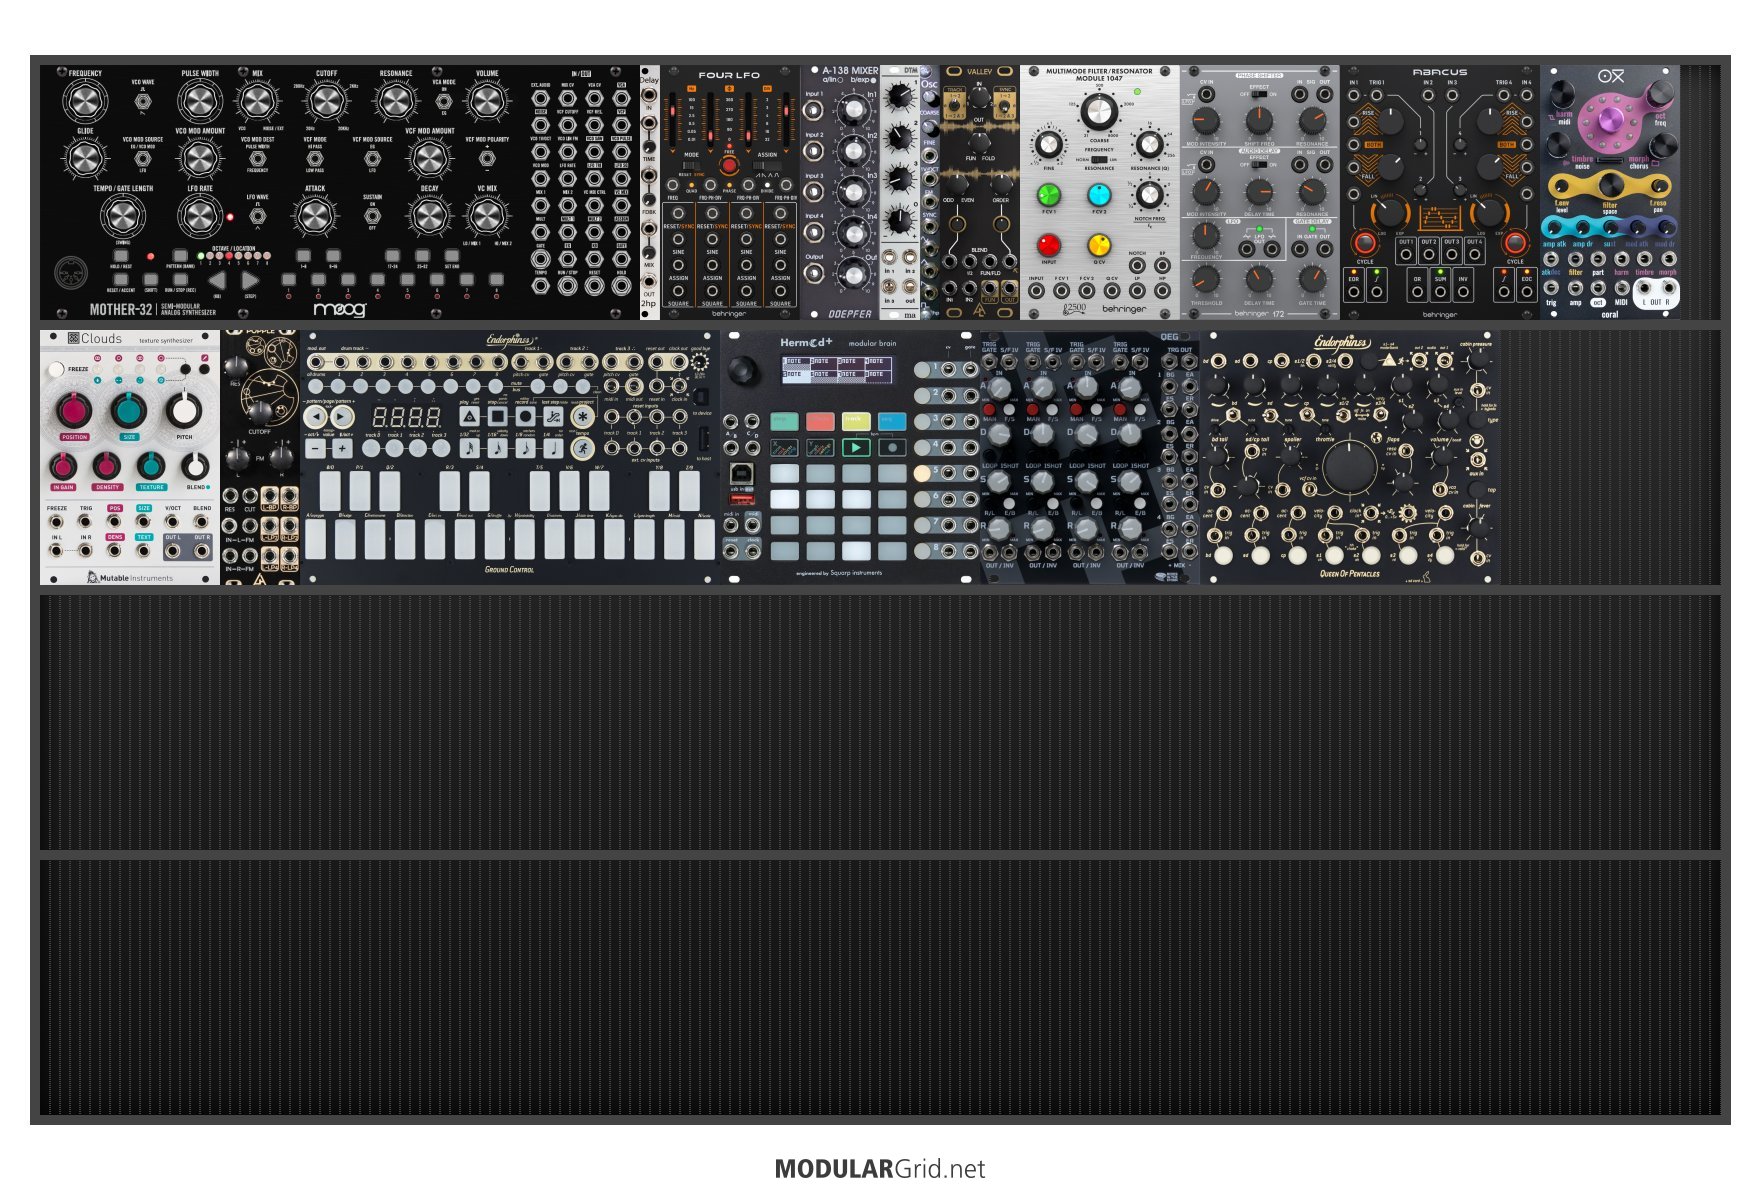Image resolution: width=1761 pixels, height=1190 pixels.
Task: Flip the VCO WAVE switch on Mother-32
Action: coord(143,101)
